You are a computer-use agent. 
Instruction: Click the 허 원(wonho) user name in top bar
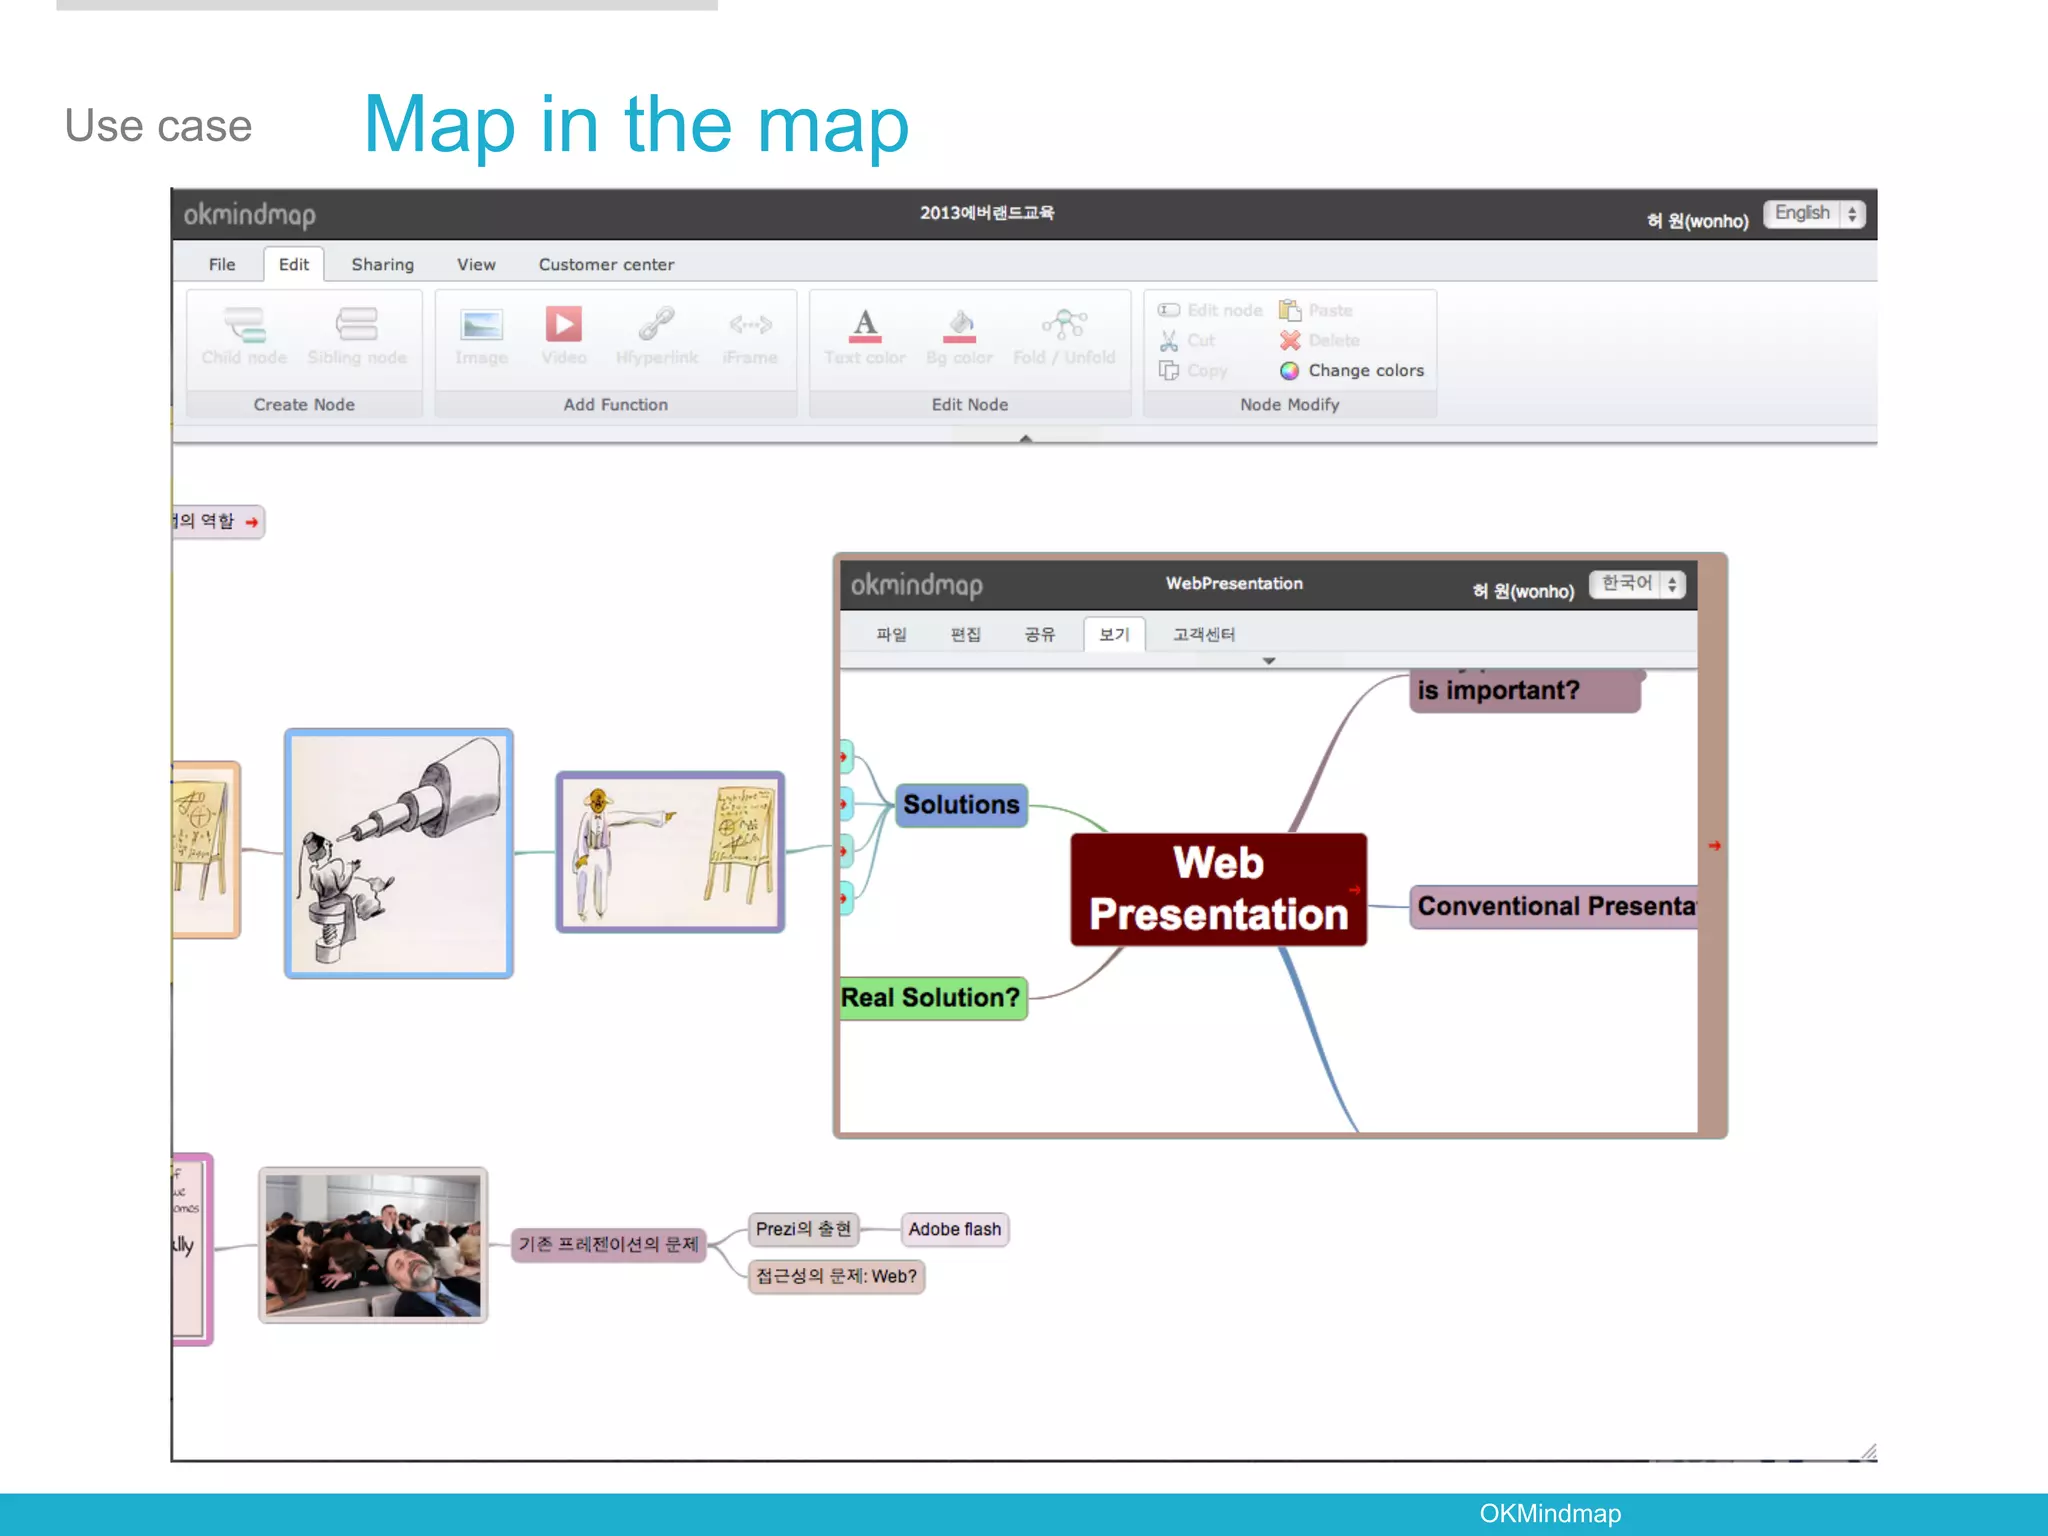click(1697, 220)
